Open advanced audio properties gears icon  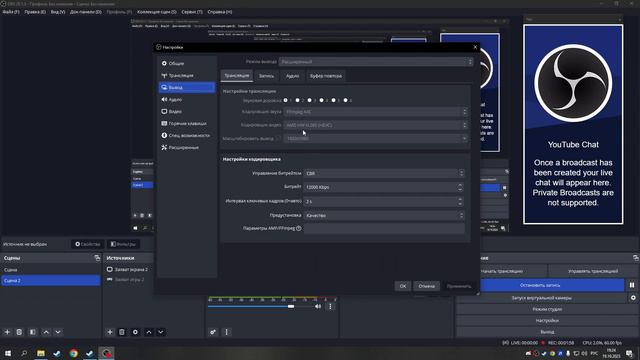(x=213, y=332)
